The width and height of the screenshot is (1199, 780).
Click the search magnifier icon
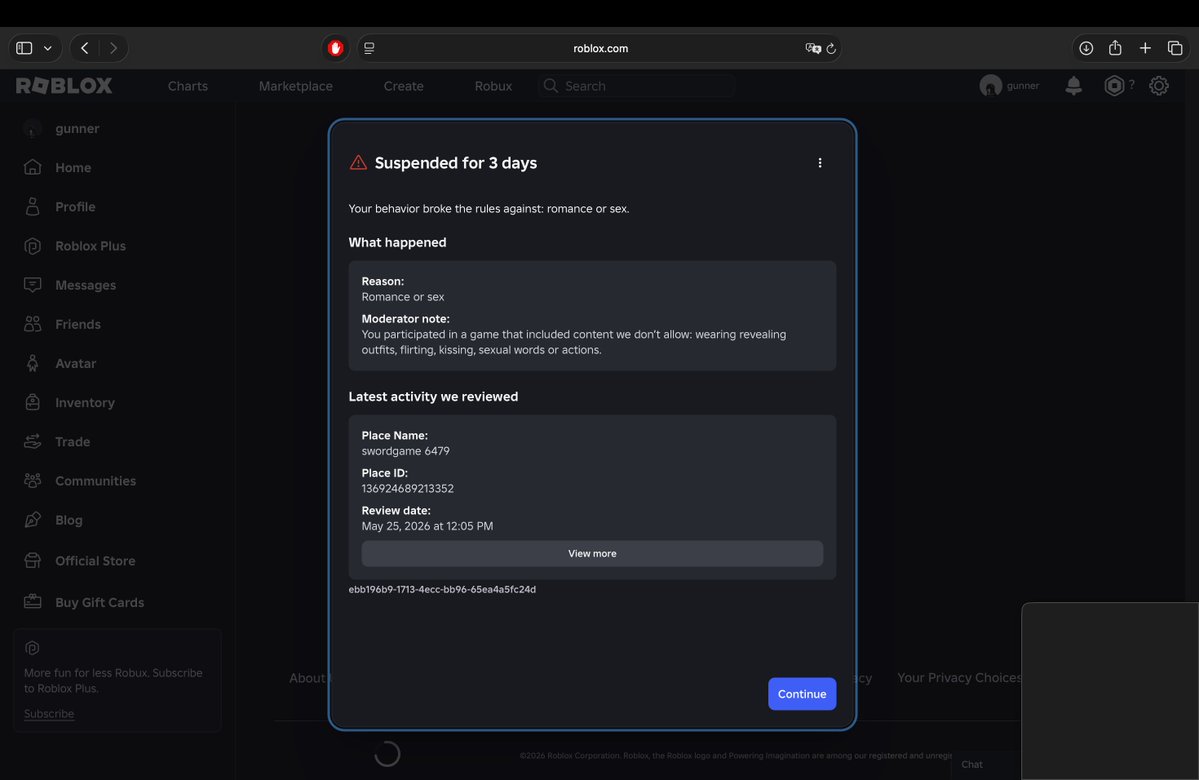(551, 86)
